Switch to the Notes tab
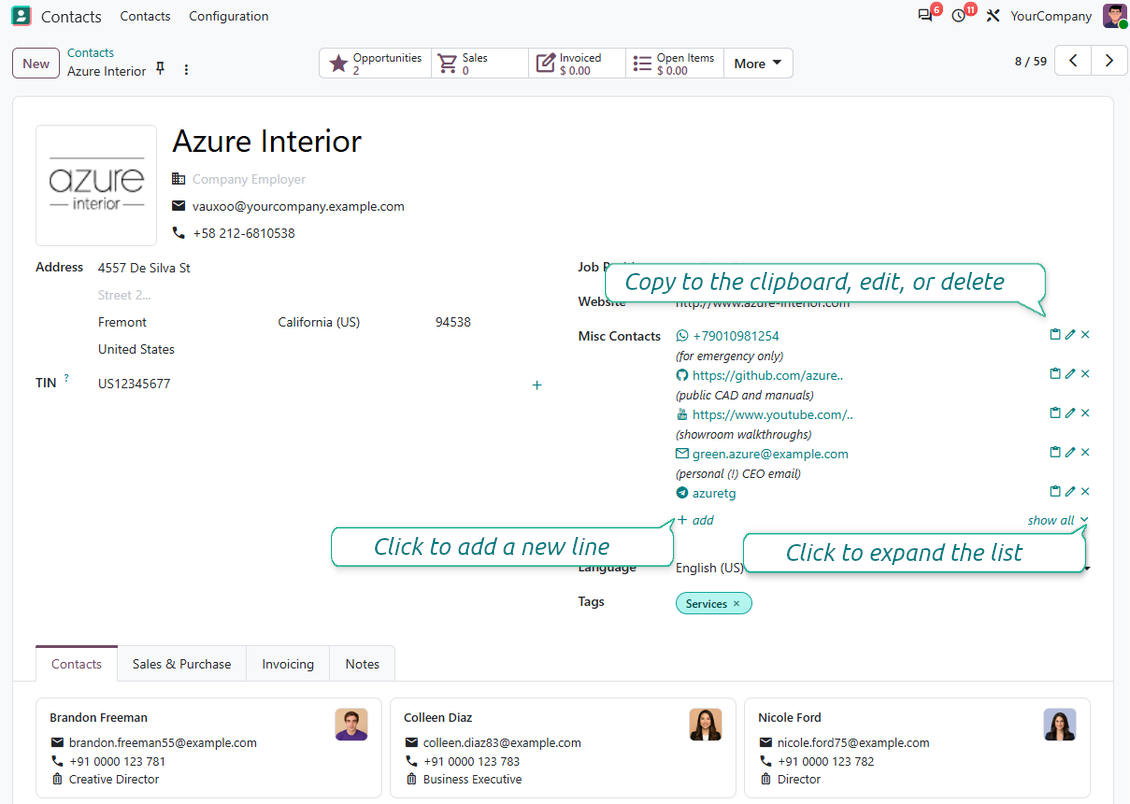 click(362, 664)
